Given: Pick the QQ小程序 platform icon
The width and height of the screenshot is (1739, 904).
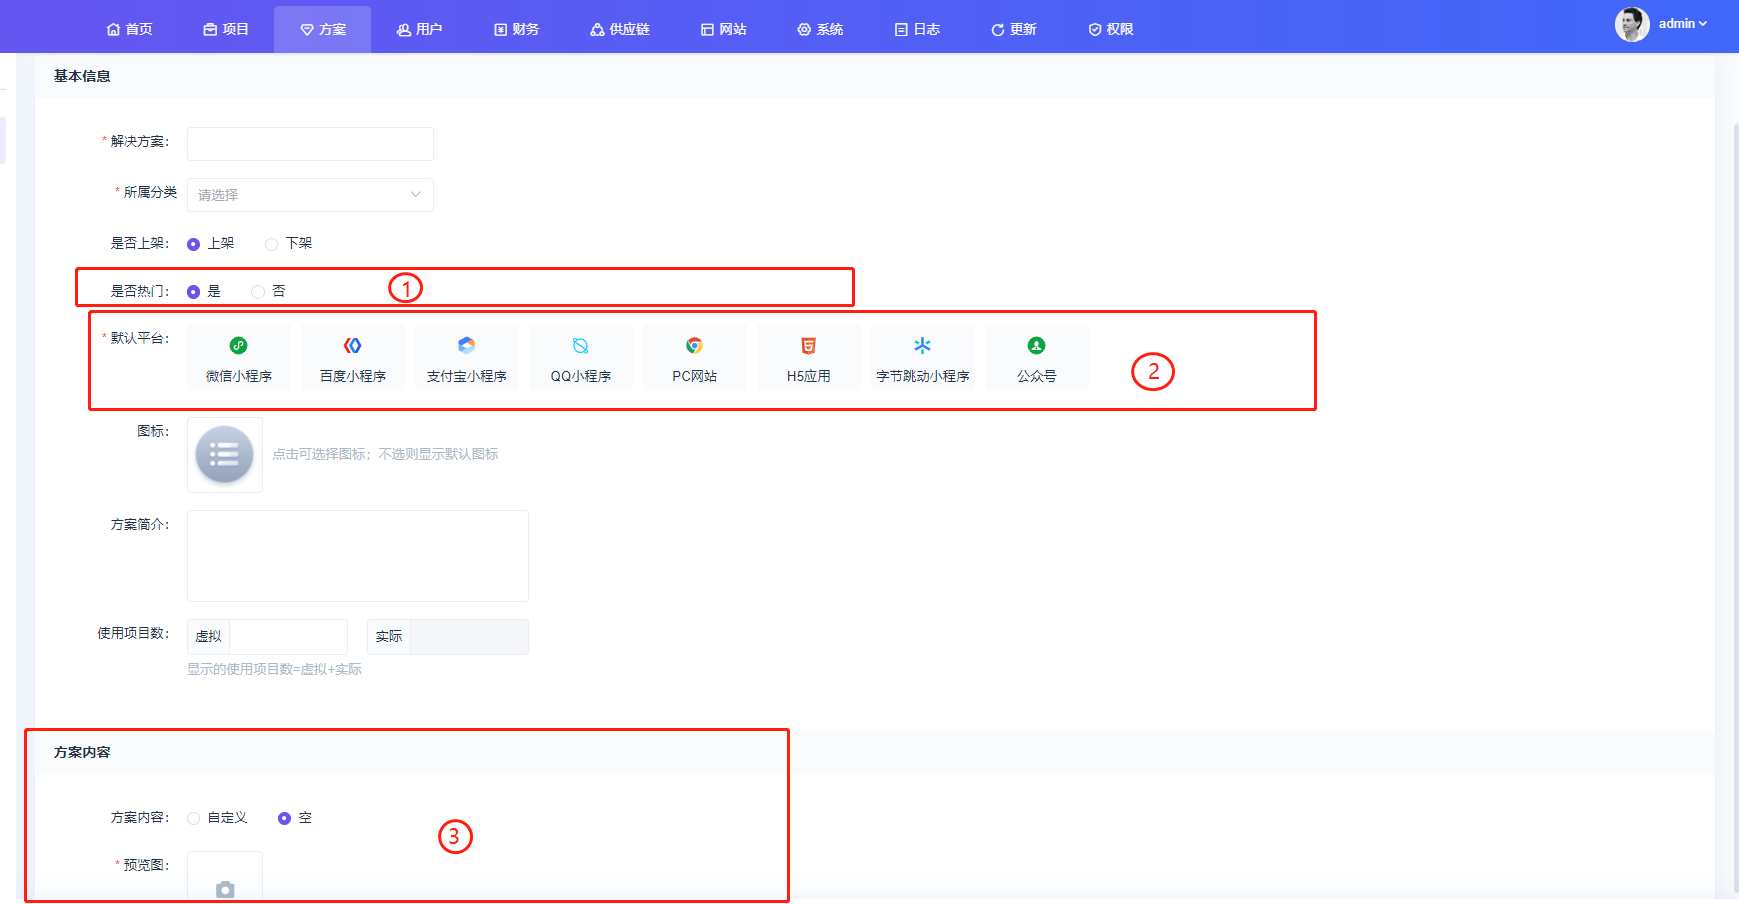Looking at the screenshot, I should pyautogui.click(x=580, y=346).
